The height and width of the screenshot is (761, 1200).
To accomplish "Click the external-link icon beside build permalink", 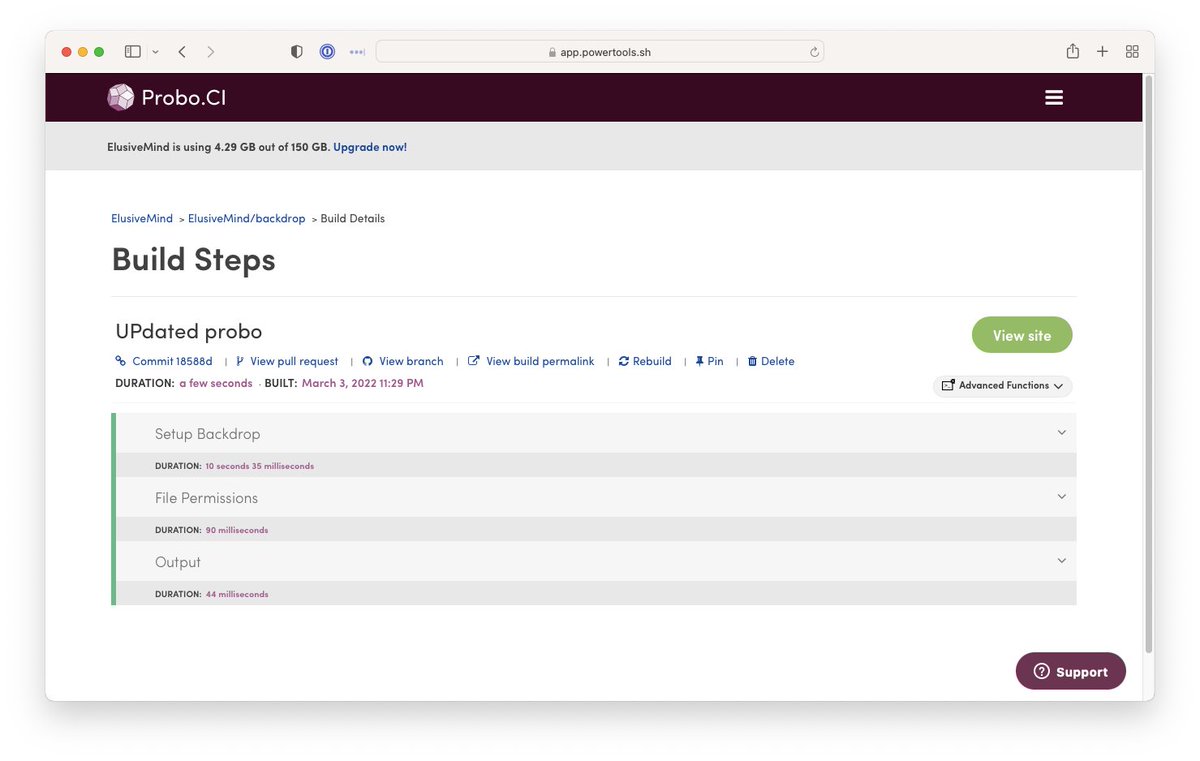I will [474, 361].
